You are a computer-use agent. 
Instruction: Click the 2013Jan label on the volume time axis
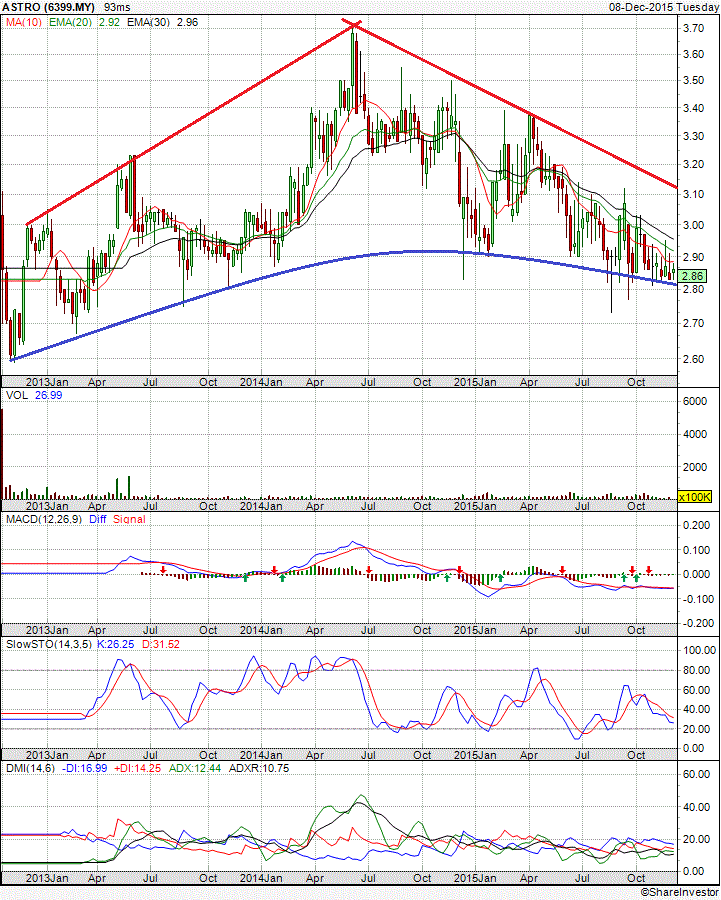[47, 506]
